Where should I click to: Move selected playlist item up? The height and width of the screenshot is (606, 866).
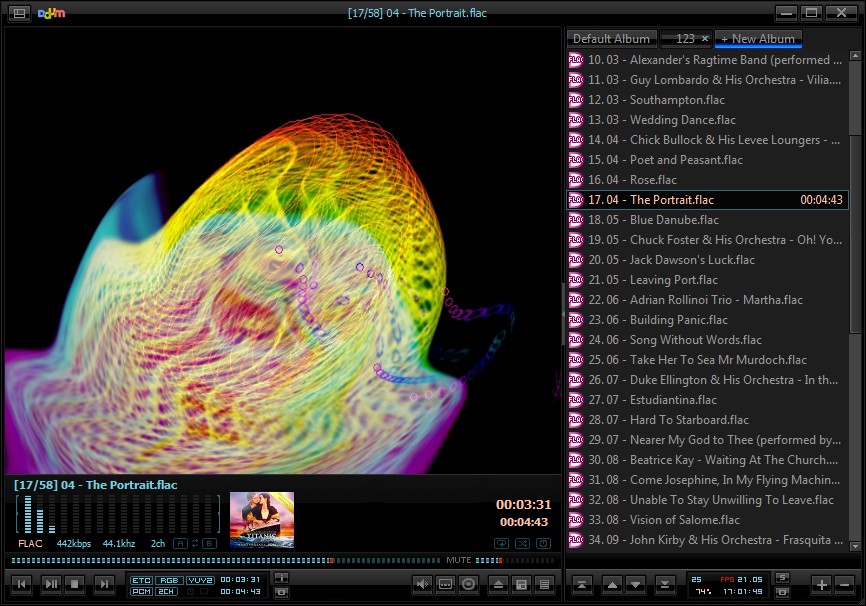(x=612, y=584)
